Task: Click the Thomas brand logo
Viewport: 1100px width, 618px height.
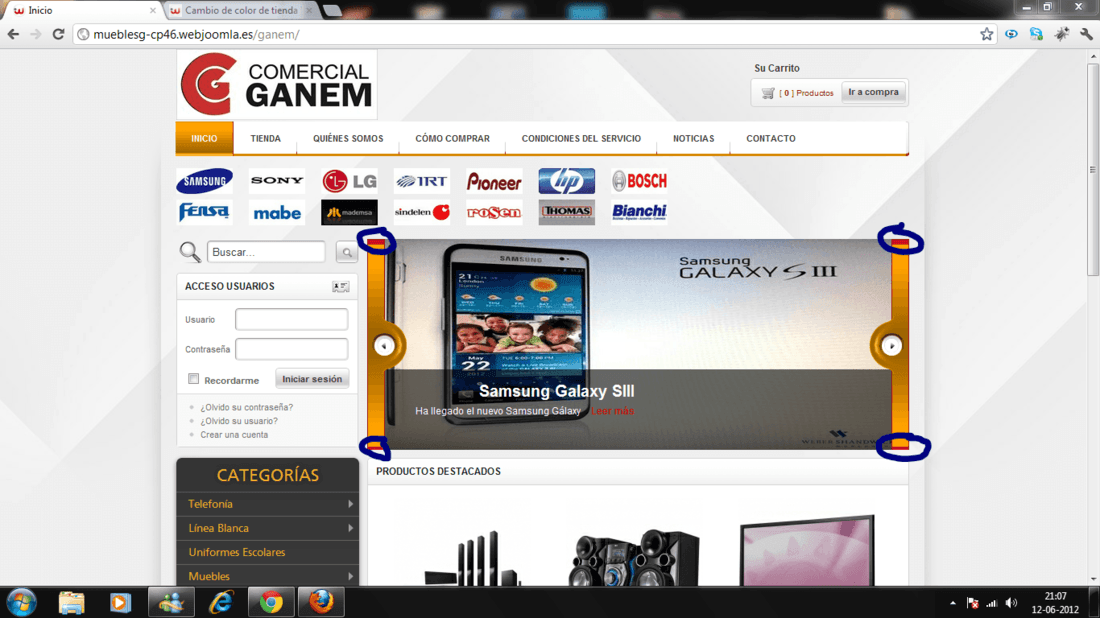Action: click(x=566, y=212)
